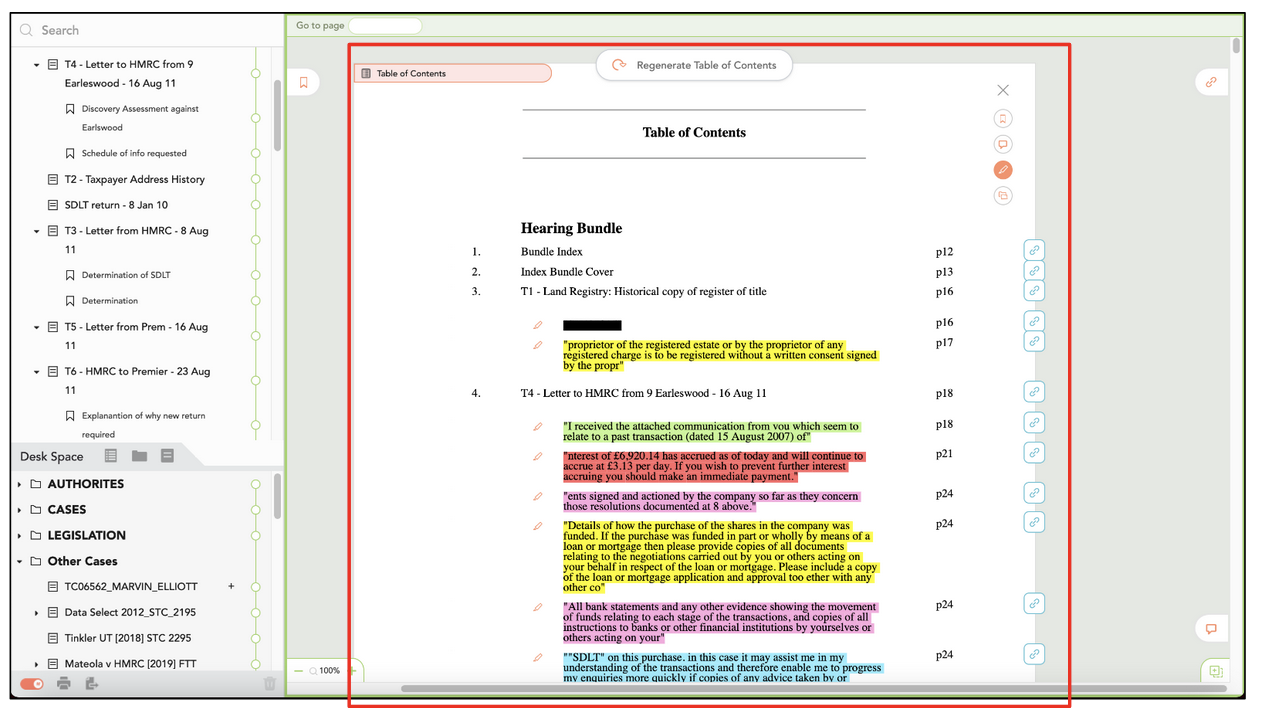The height and width of the screenshot is (720, 1266).
Task: Close the Table of Contents page with X
Action: tap(1003, 90)
